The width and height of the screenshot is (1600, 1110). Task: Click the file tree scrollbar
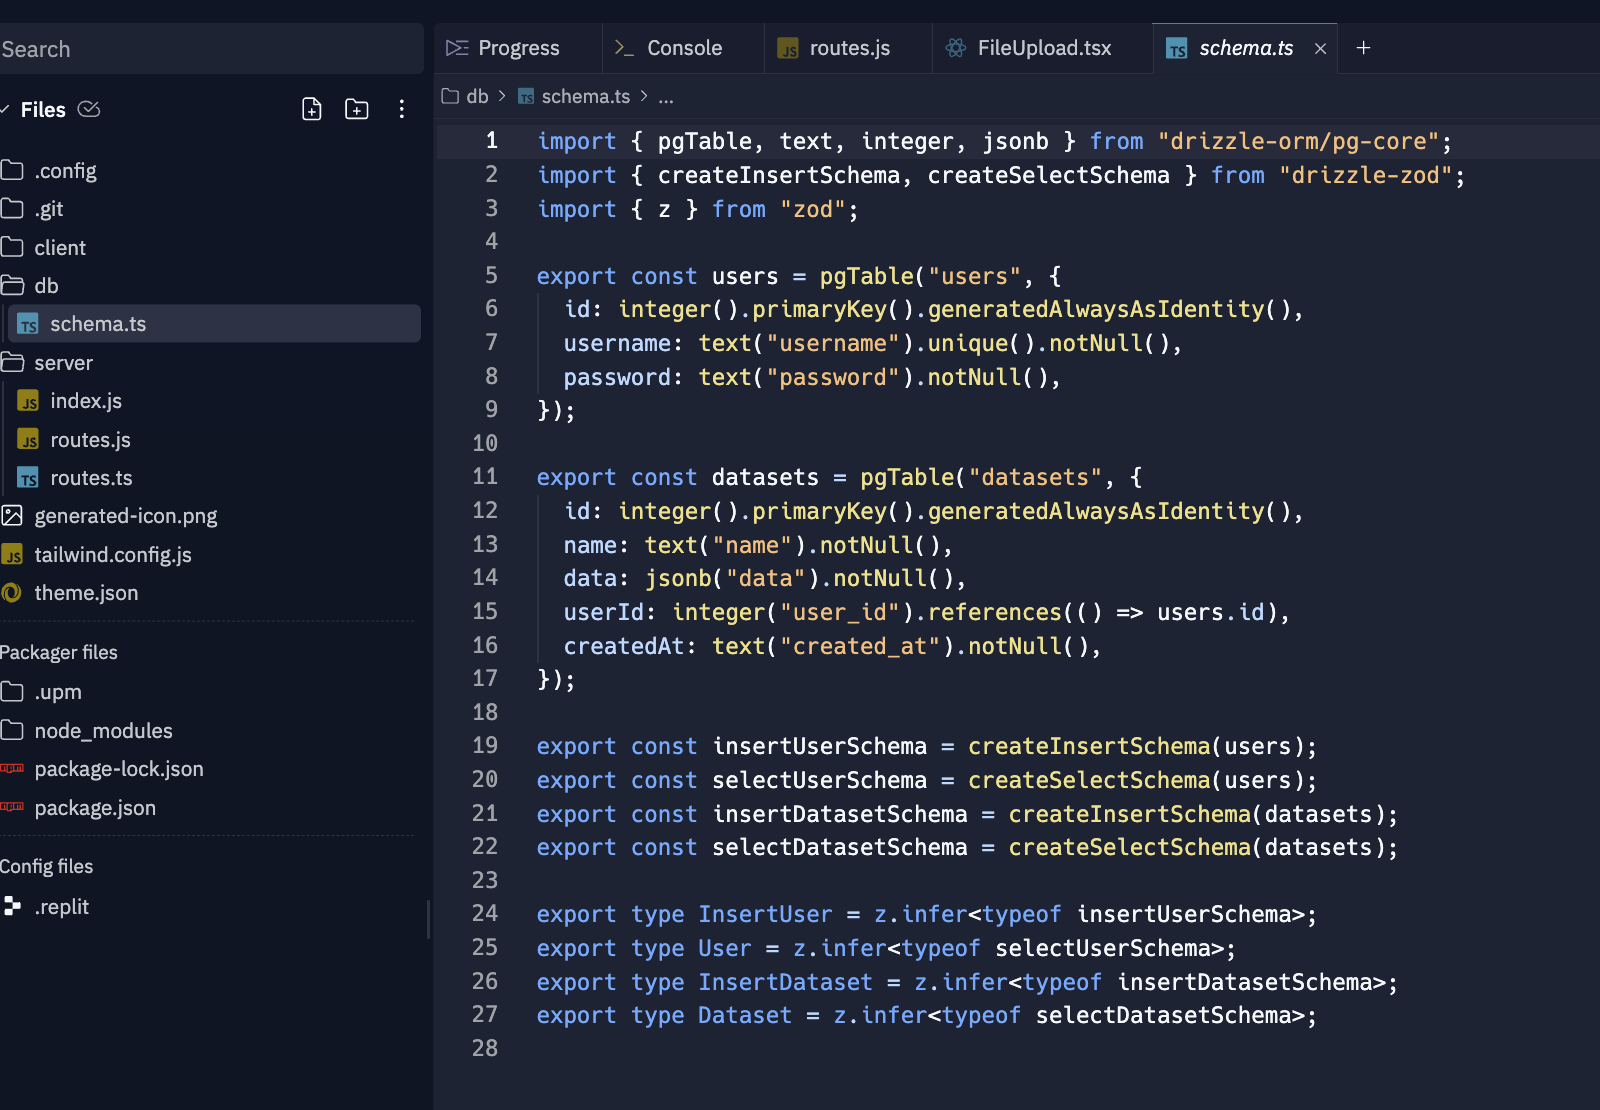(428, 919)
